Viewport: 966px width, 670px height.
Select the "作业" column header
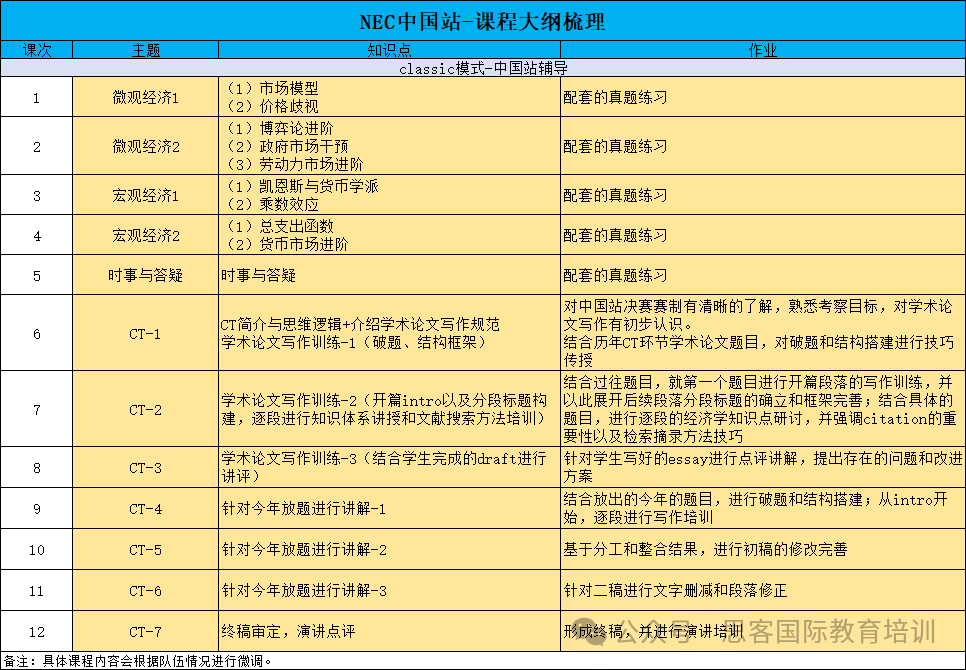763,50
